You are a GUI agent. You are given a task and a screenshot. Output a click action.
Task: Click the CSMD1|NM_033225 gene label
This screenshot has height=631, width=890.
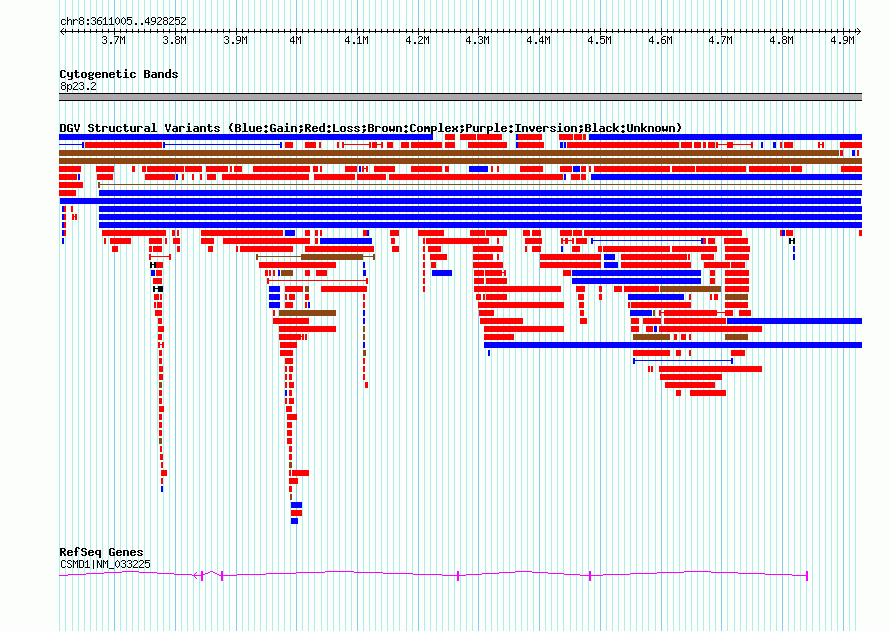(x=105, y=564)
